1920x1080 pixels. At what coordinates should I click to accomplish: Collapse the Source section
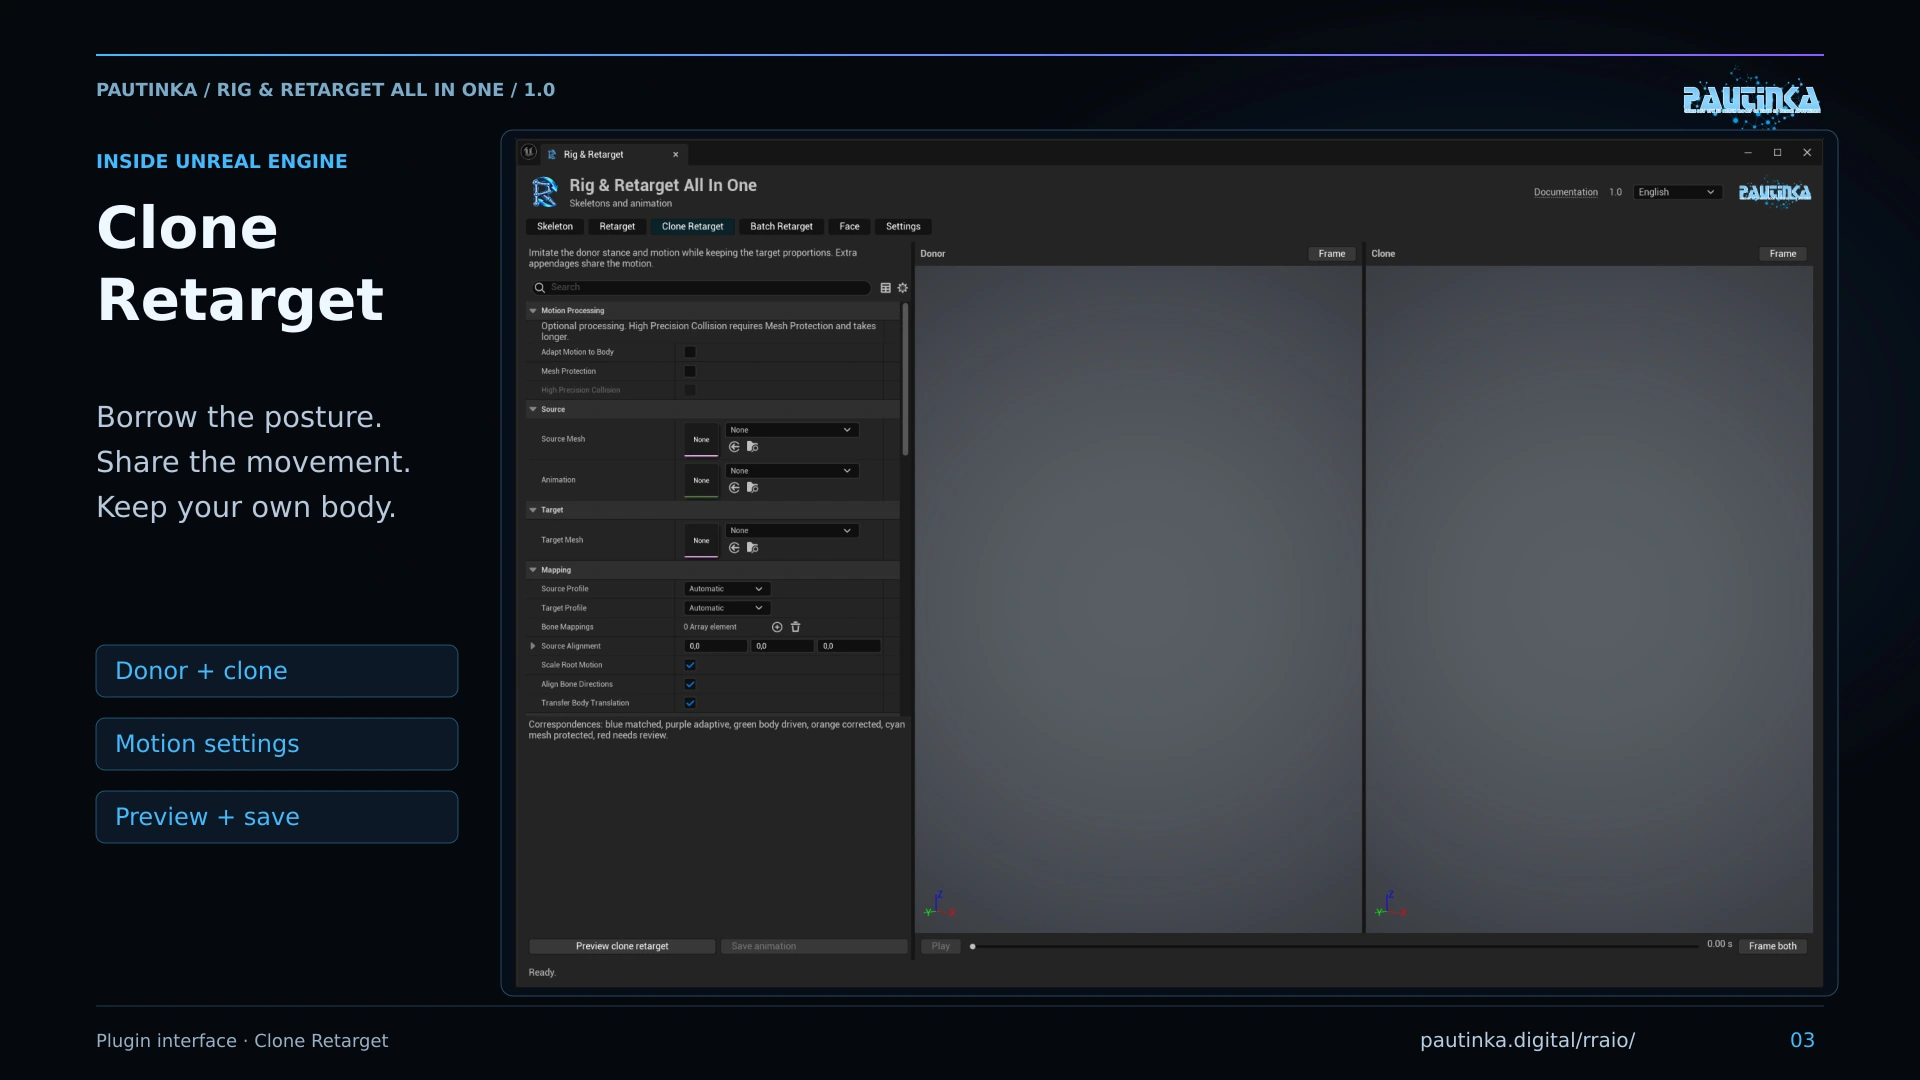[x=533, y=409]
